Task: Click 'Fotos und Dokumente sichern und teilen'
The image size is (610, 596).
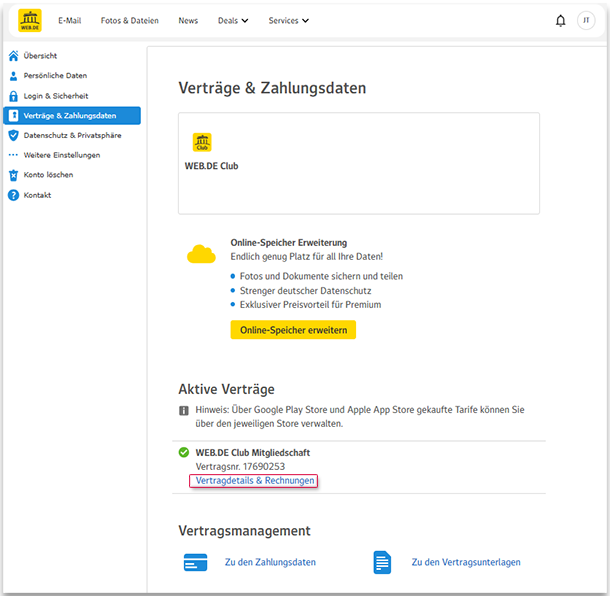Action: coord(321,276)
